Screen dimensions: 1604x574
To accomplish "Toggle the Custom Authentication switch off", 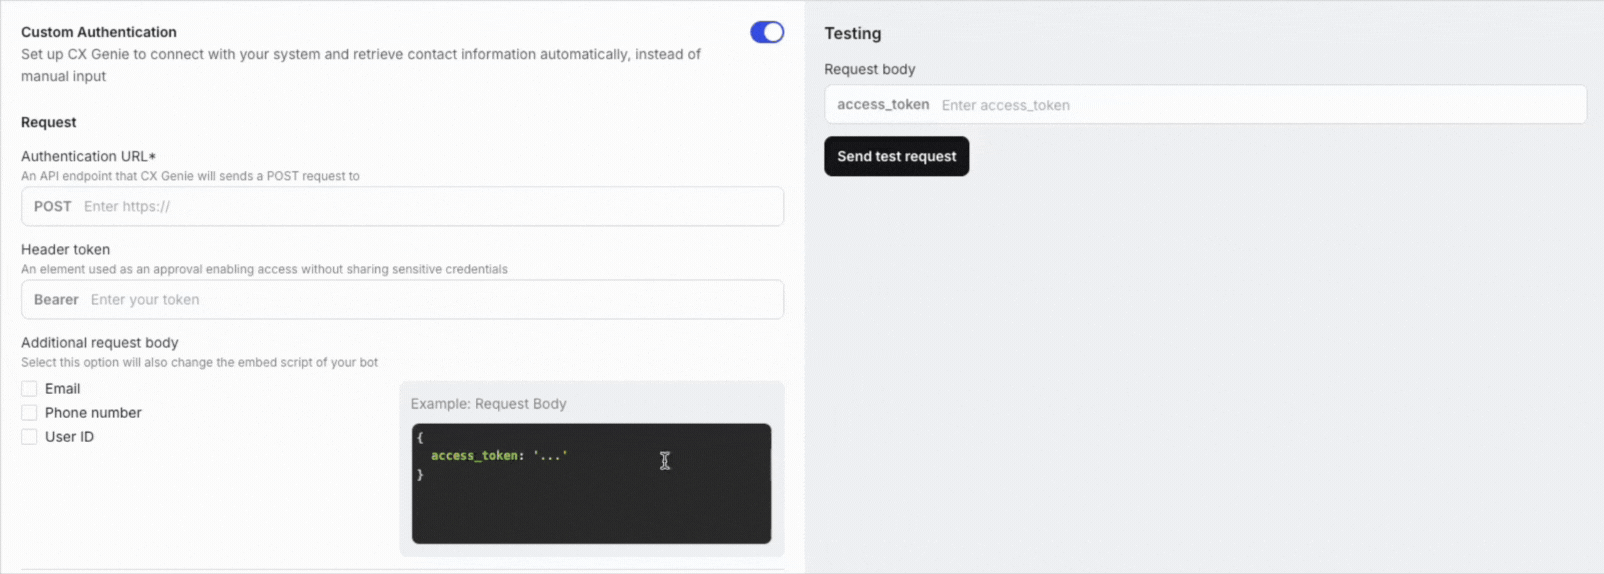I will click(x=767, y=32).
